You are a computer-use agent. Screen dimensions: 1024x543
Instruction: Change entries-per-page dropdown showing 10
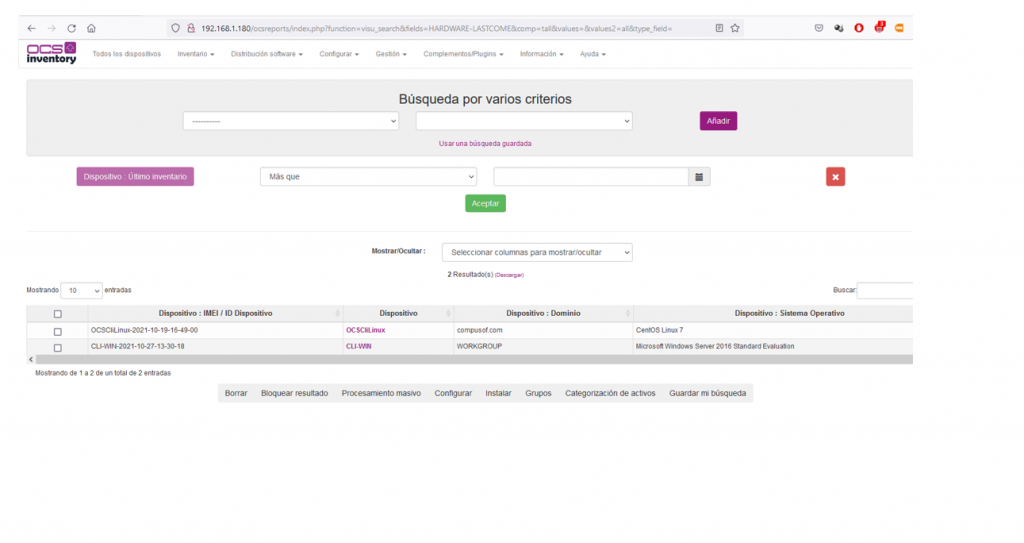pos(81,290)
